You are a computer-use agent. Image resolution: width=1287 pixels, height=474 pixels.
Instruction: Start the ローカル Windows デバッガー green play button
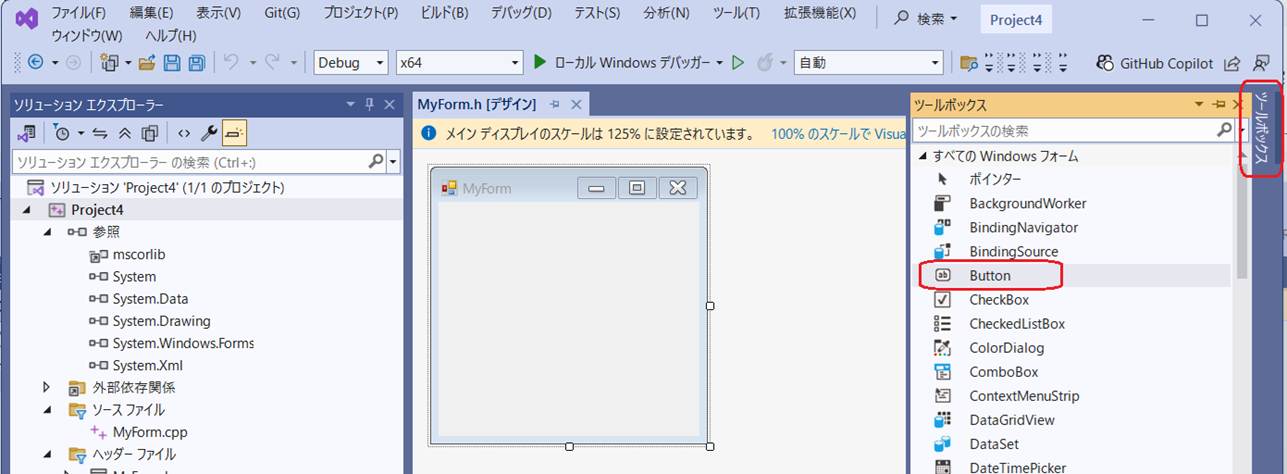[x=539, y=62]
